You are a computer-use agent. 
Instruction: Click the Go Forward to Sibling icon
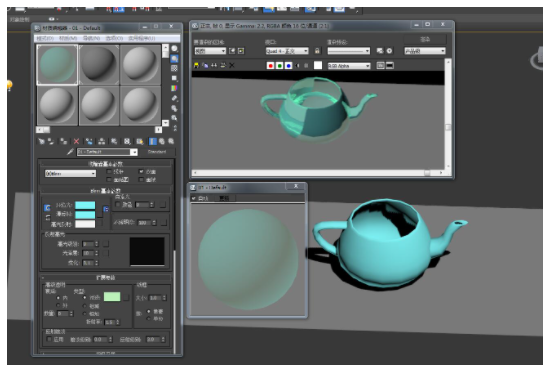click(x=171, y=141)
